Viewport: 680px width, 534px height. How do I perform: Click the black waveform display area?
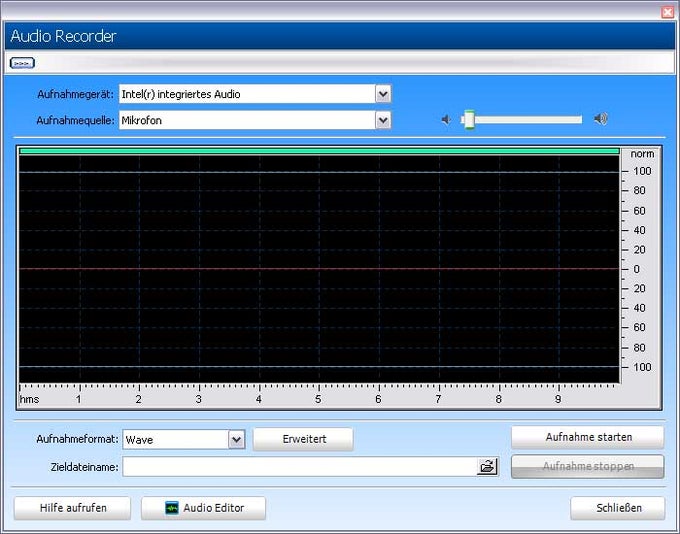coord(319,269)
